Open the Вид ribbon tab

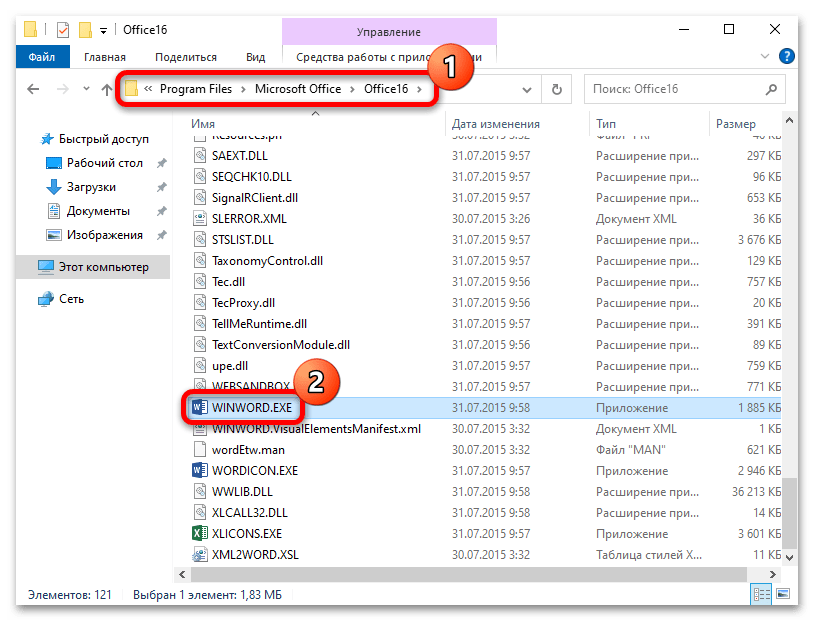pyautogui.click(x=255, y=57)
